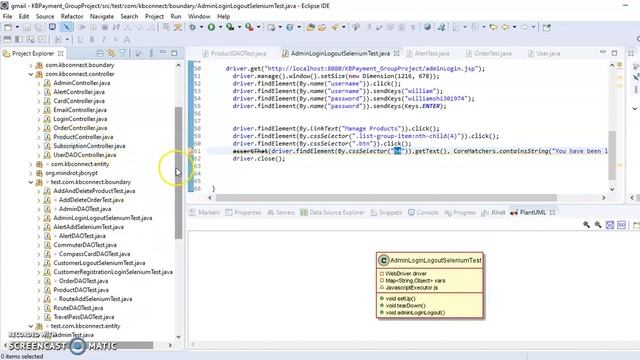Select AdminController.java in Project Explorer
640x360 pixels.
(82, 83)
